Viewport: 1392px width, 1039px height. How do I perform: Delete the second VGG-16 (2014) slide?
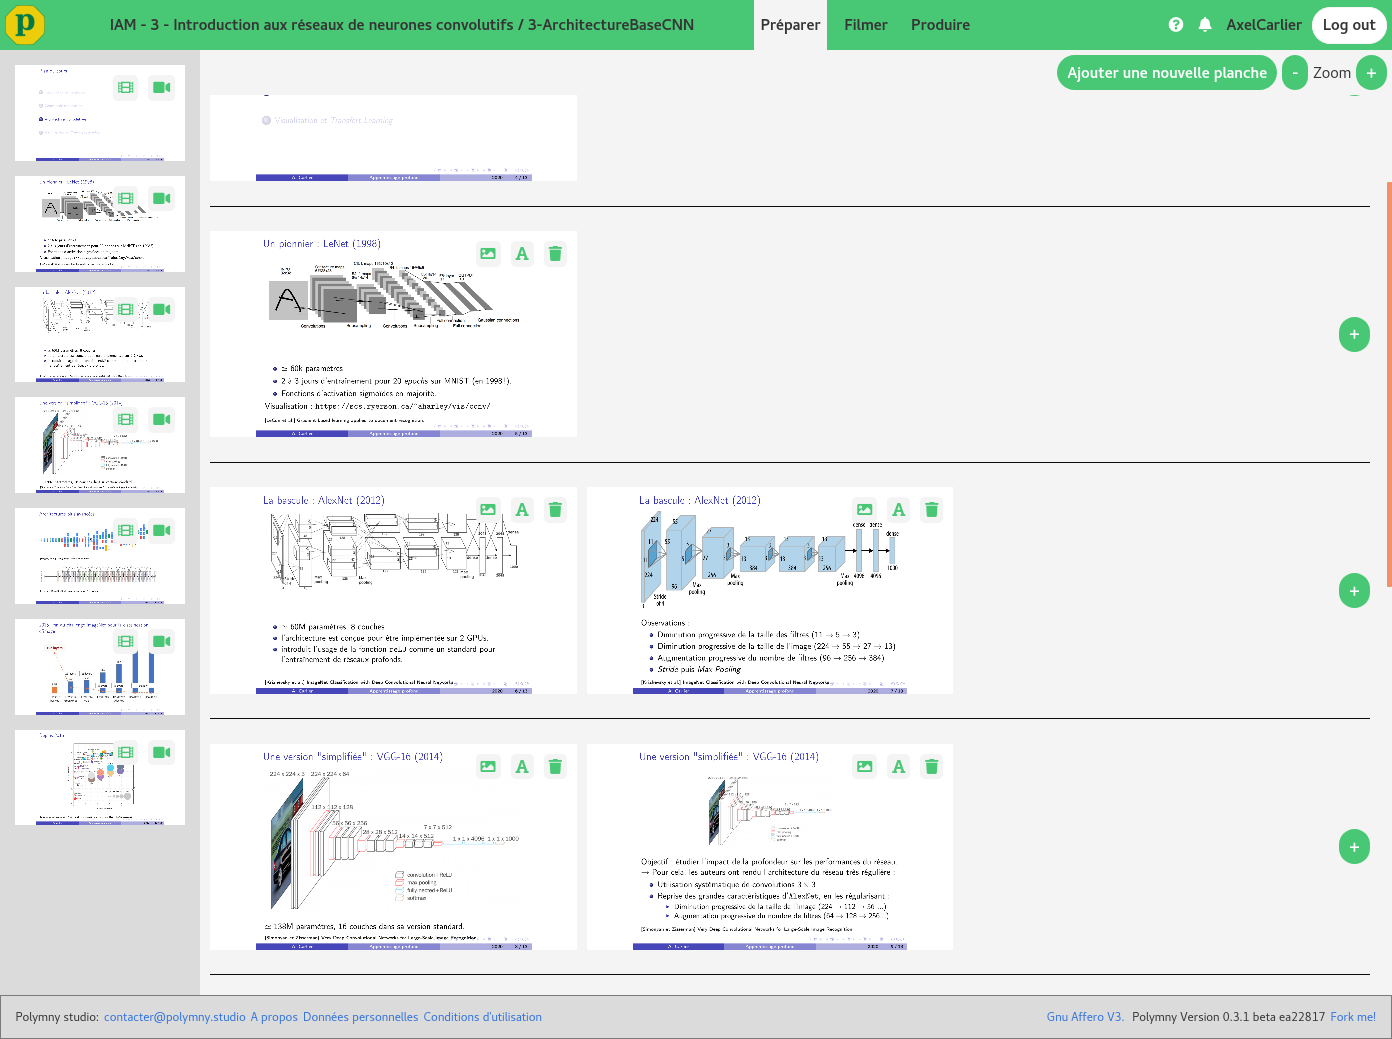coord(932,767)
